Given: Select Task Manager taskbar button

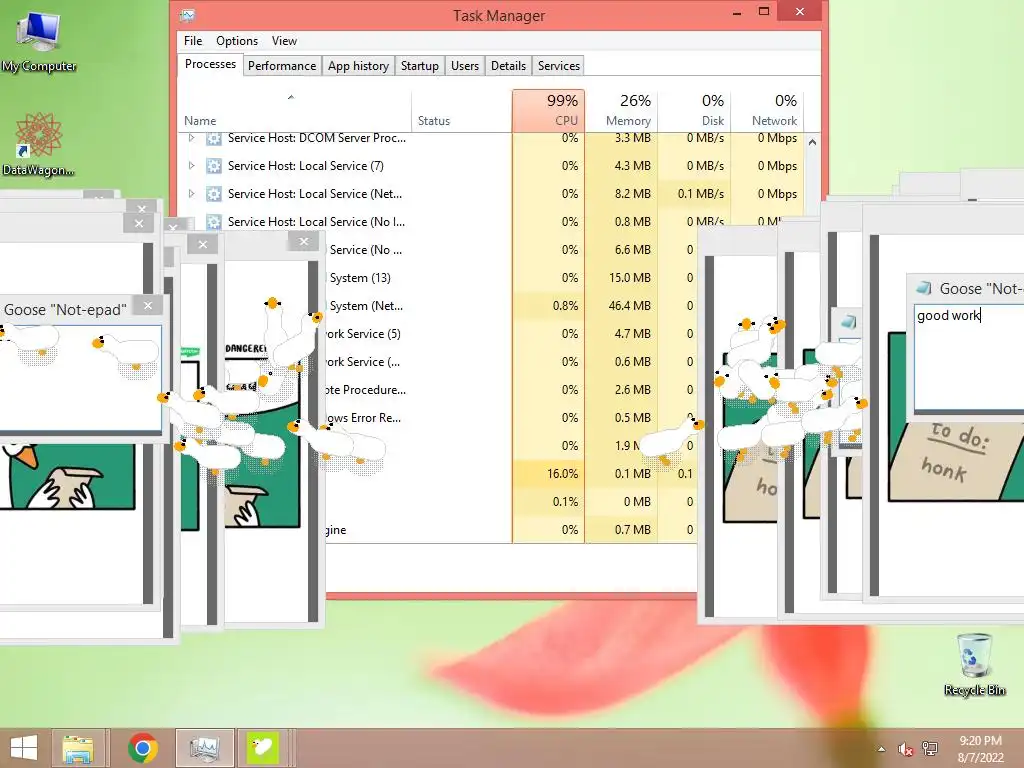Looking at the screenshot, I should [x=204, y=748].
